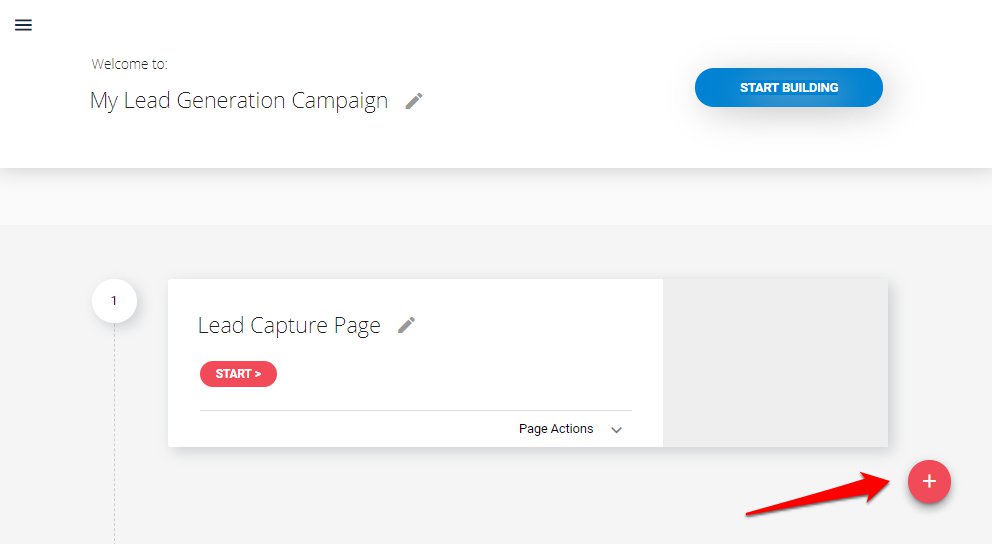Click blank header area between title and START BUILDING

(x=557, y=89)
